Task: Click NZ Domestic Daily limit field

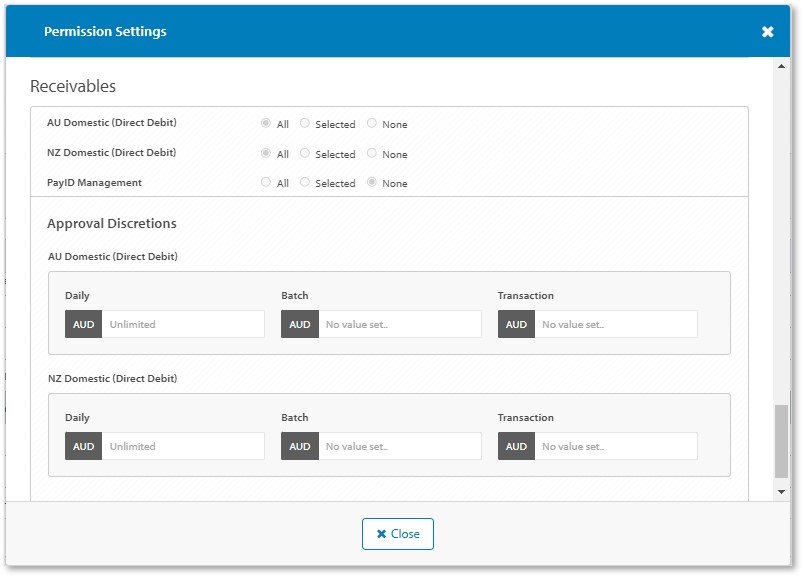Action: (183, 446)
